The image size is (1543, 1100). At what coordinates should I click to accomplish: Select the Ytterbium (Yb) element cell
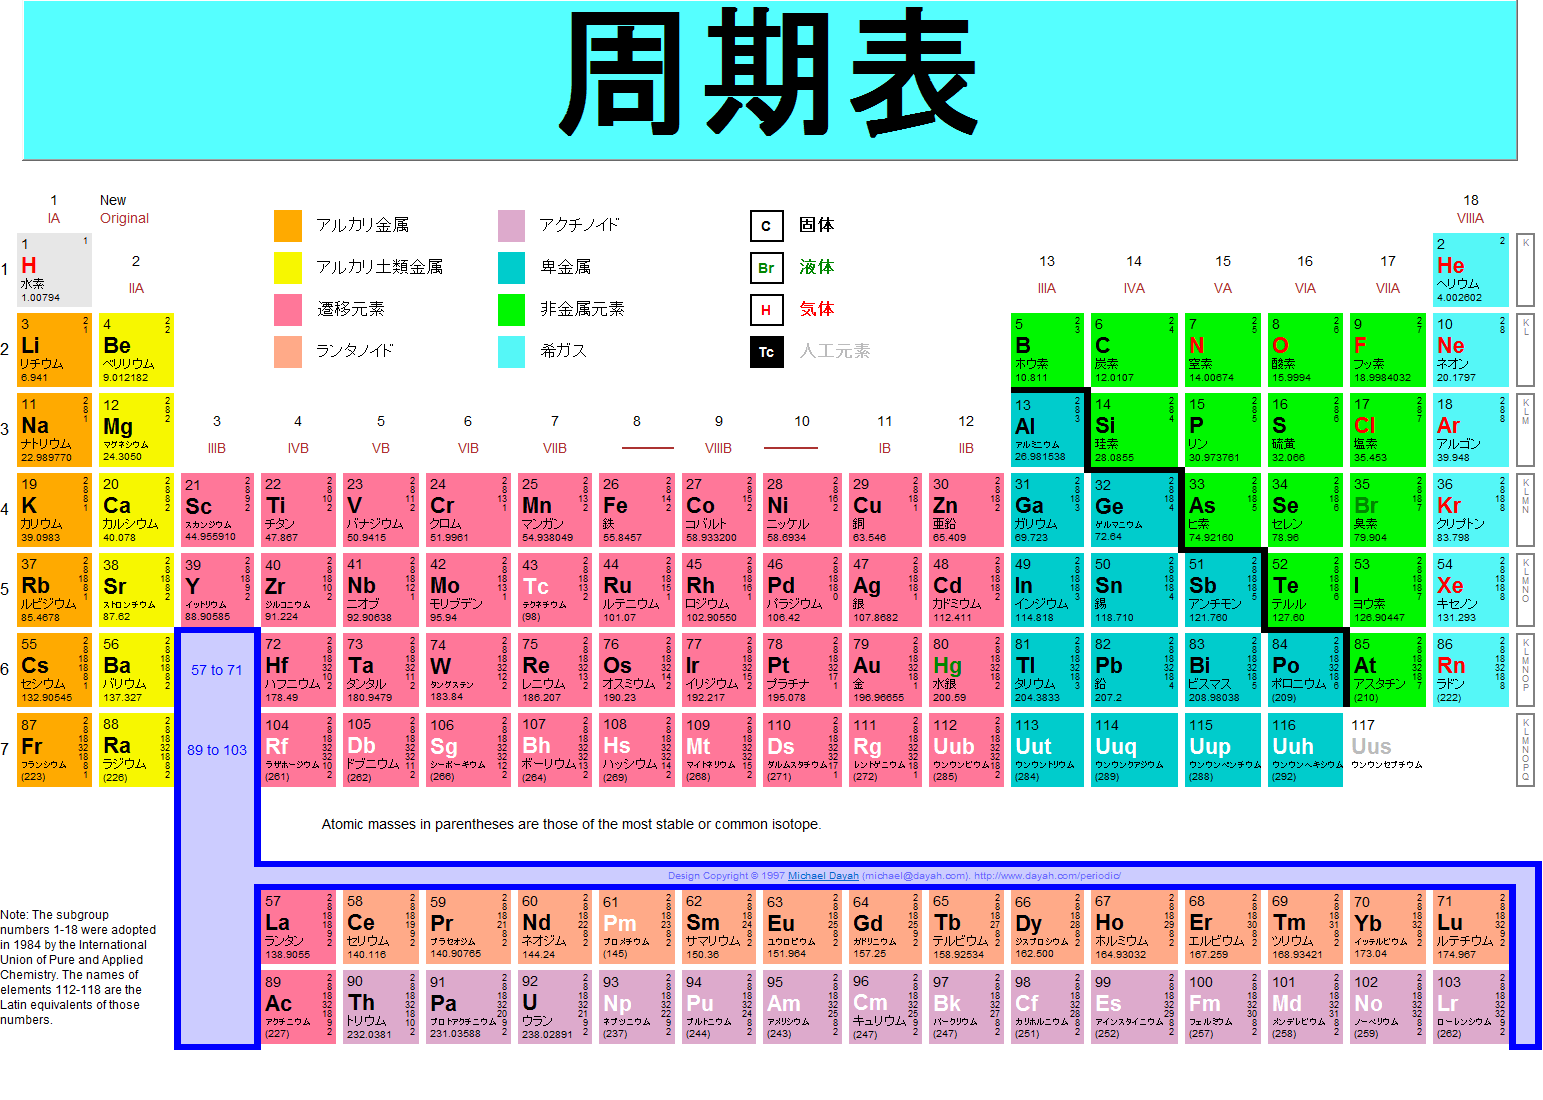tap(1386, 927)
